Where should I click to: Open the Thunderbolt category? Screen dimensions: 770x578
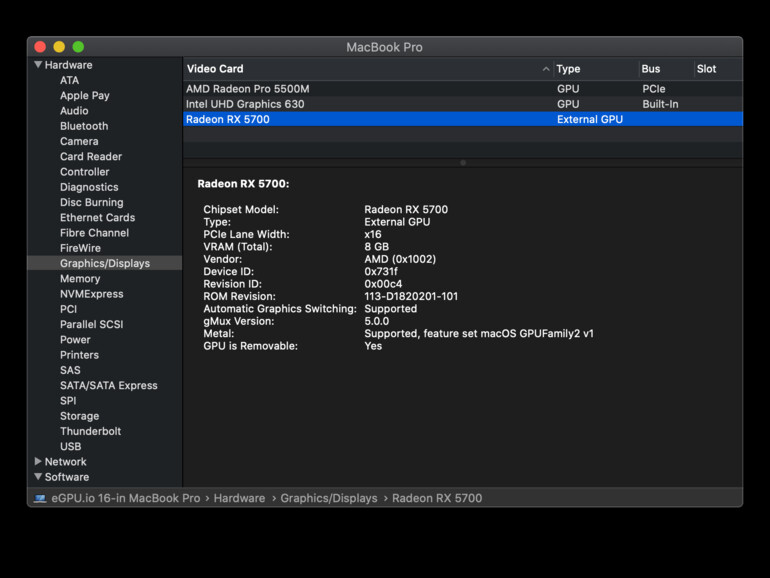(90, 431)
